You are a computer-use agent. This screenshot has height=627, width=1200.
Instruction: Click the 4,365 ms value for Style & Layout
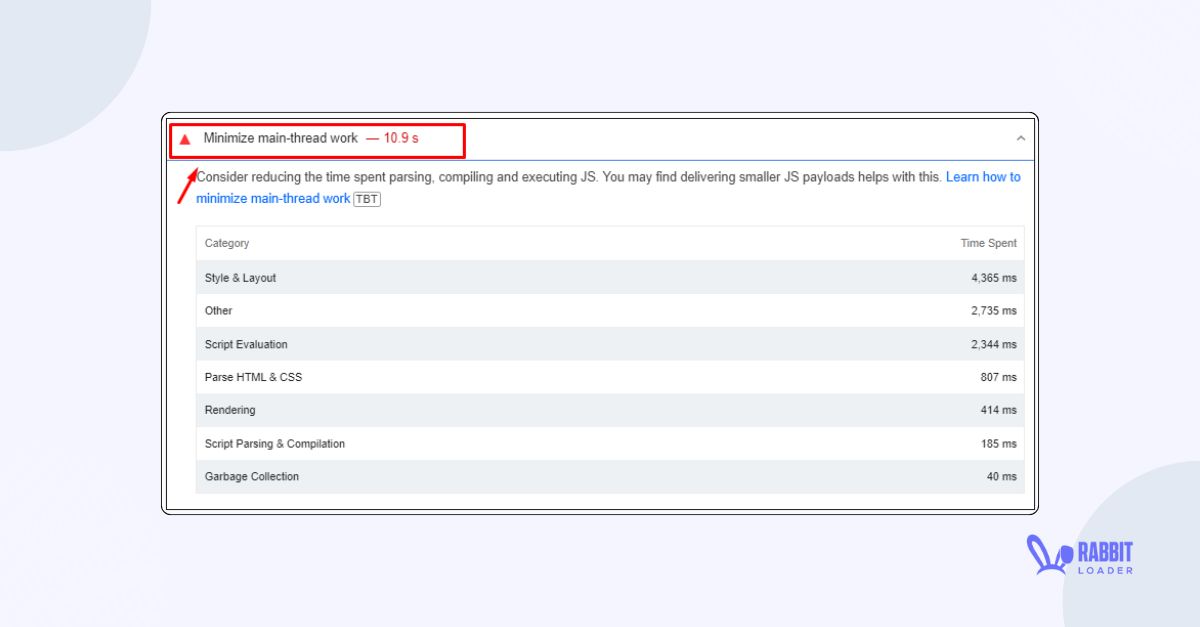click(x=993, y=277)
